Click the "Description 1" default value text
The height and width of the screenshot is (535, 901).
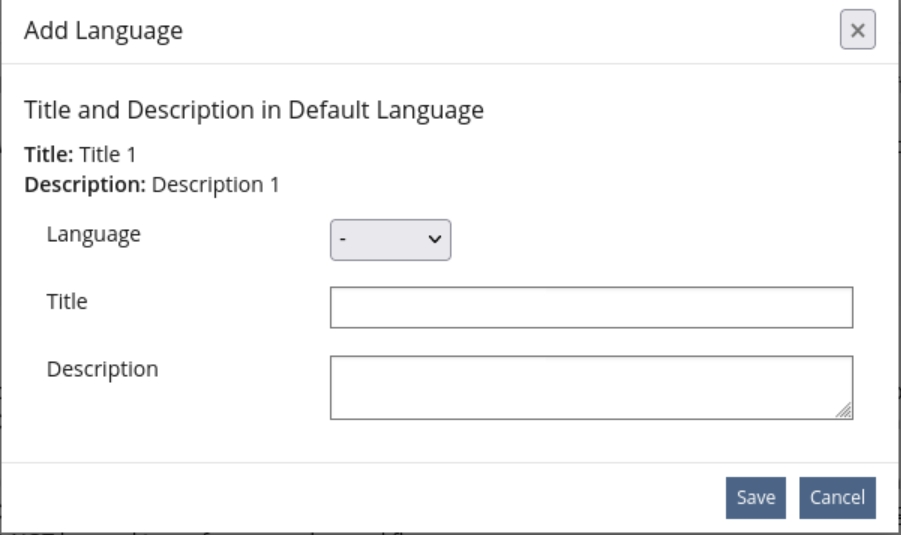pyautogui.click(x=216, y=185)
